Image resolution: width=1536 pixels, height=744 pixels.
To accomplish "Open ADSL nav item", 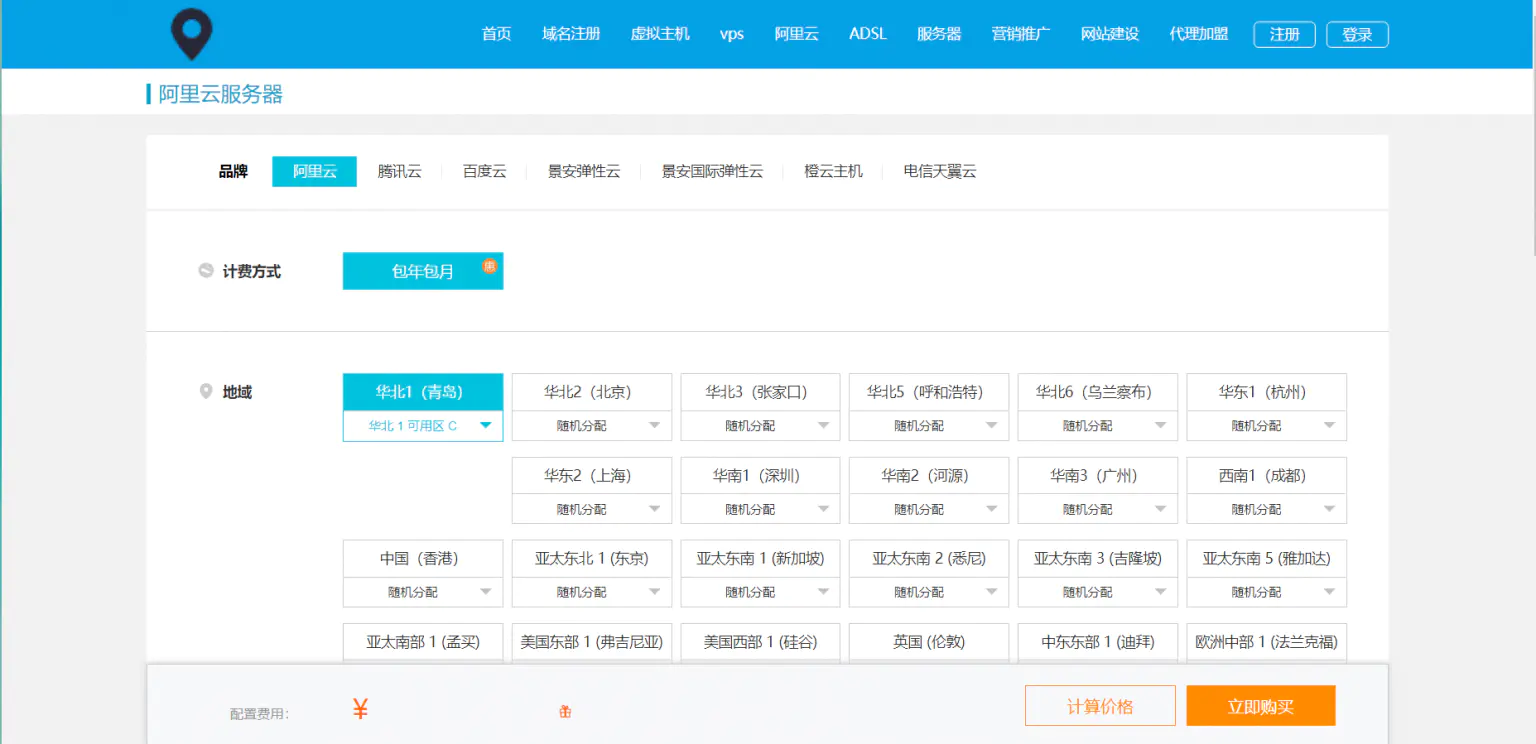I will (868, 34).
